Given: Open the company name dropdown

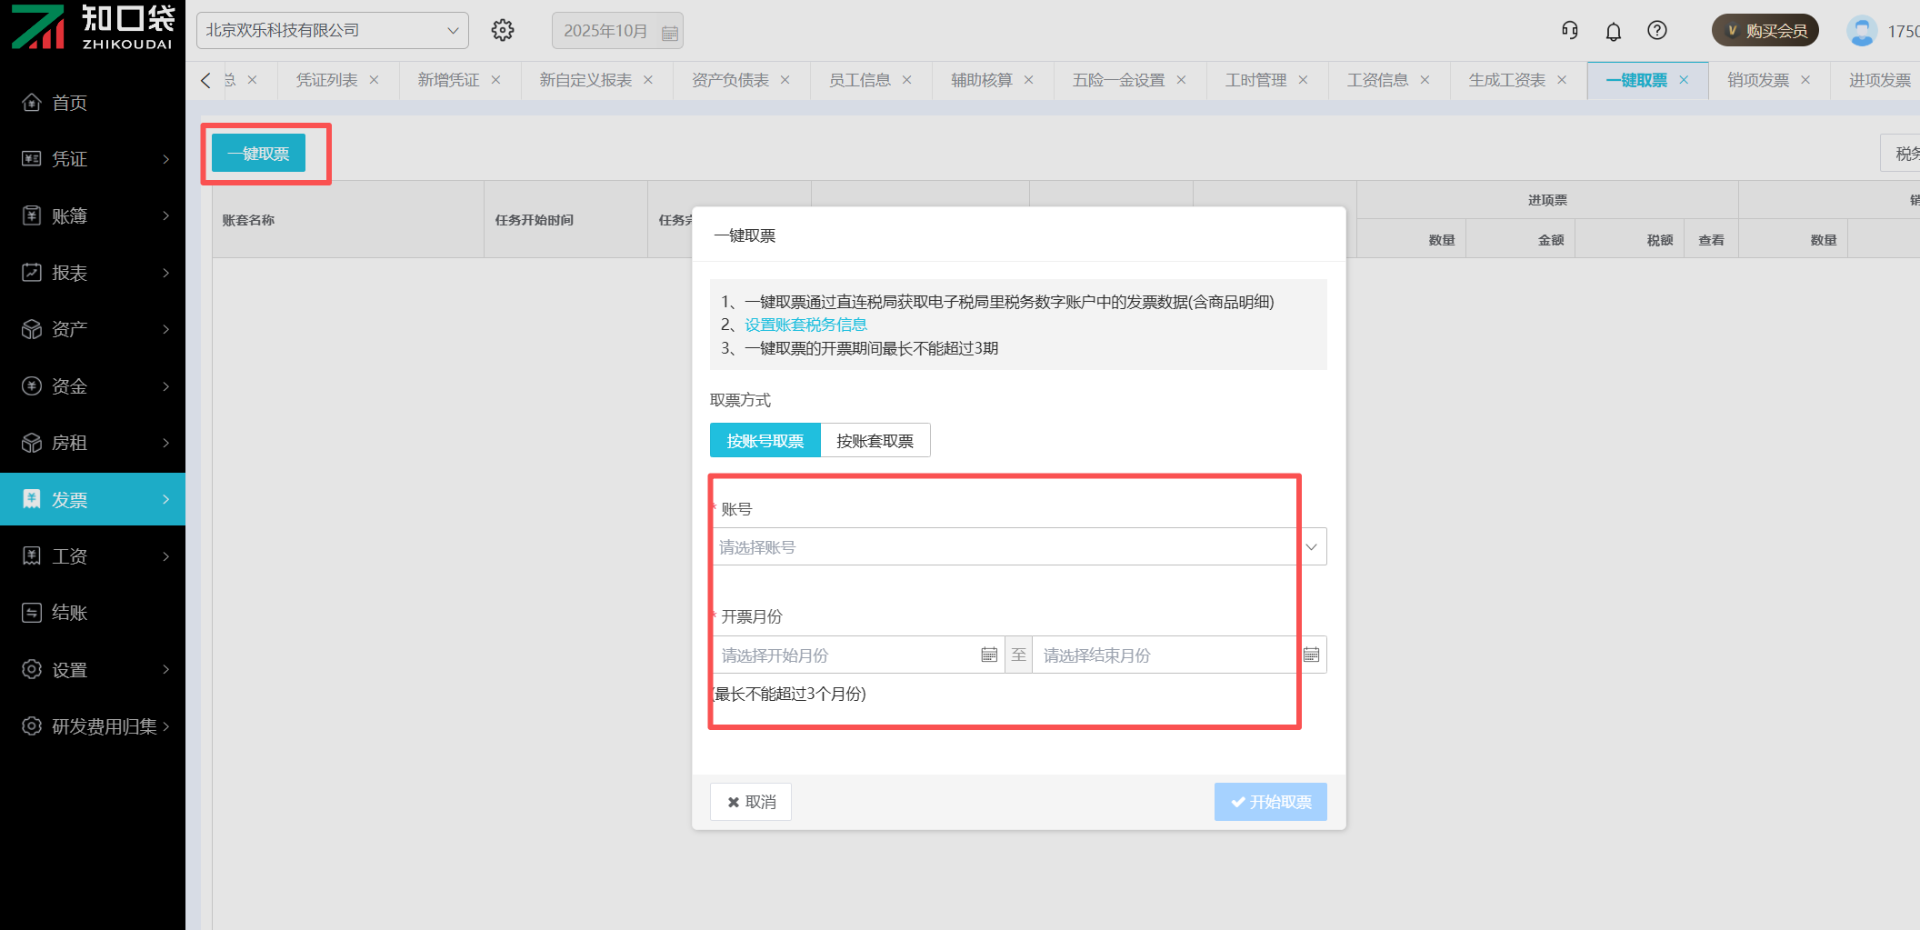Looking at the screenshot, I should coord(332,31).
